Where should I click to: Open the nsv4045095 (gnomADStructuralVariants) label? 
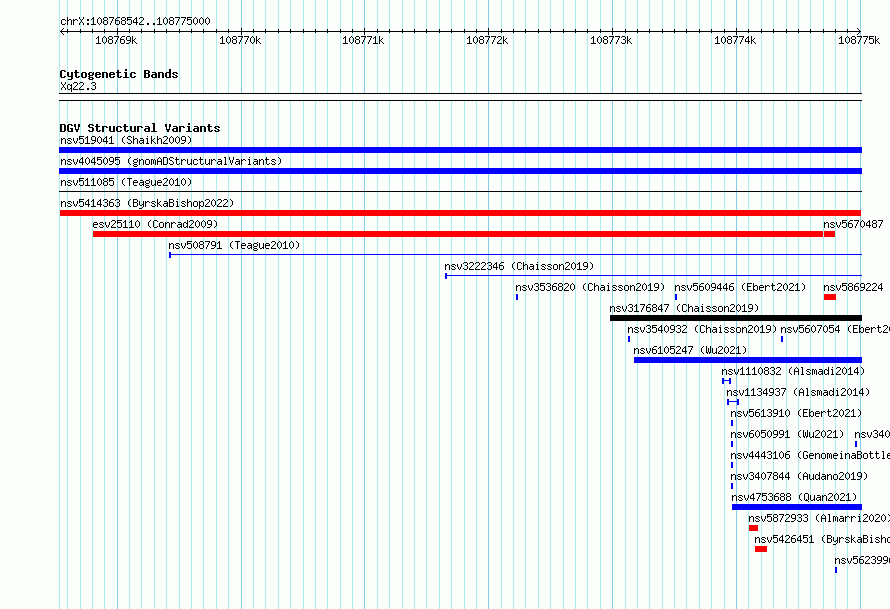(171, 161)
